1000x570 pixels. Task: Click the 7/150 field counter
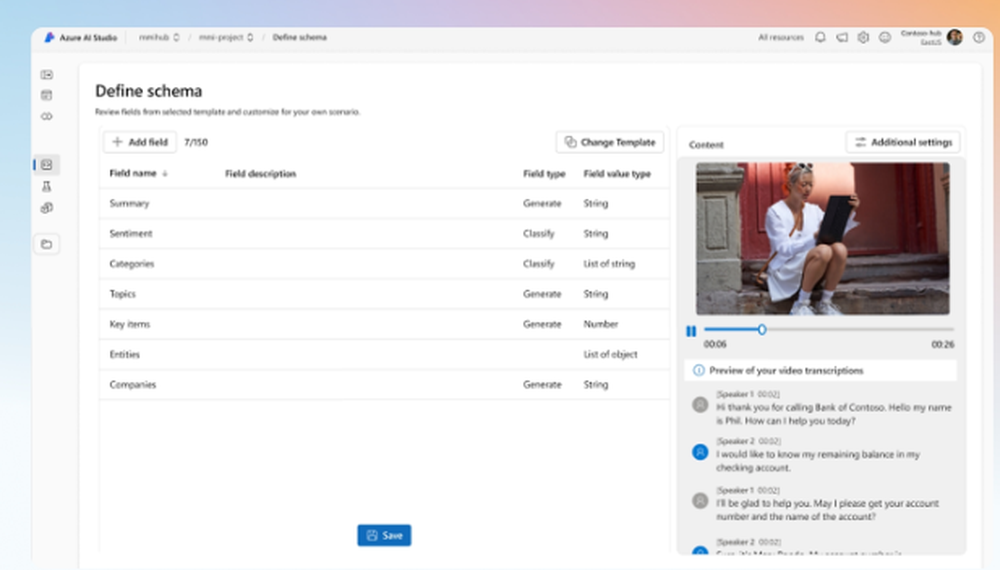pos(196,142)
